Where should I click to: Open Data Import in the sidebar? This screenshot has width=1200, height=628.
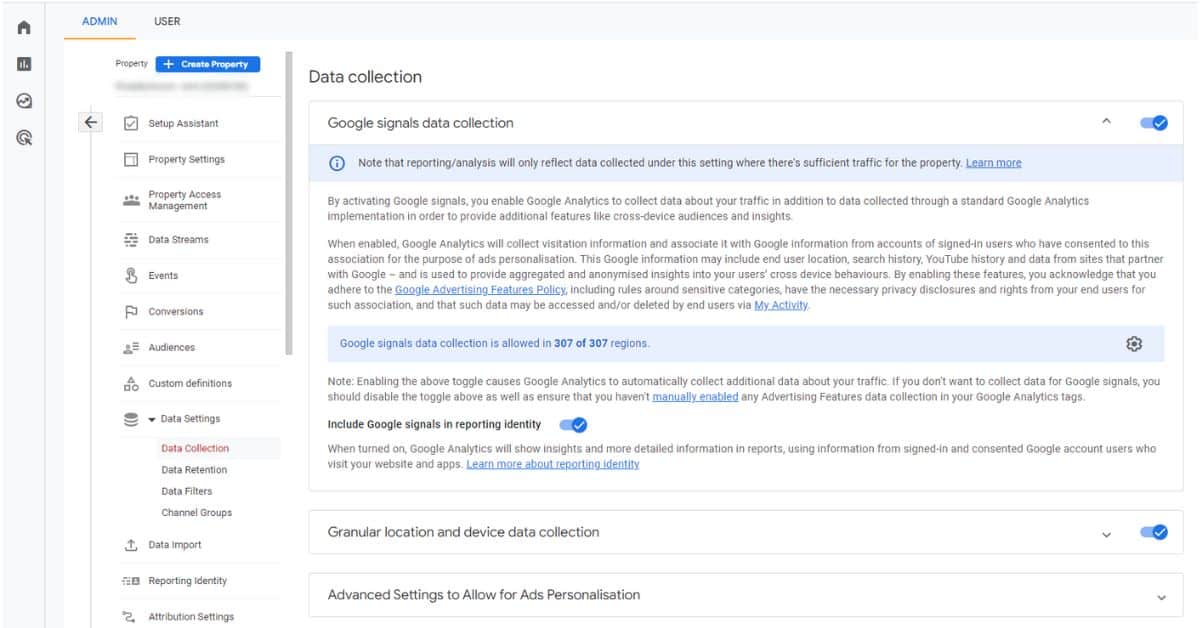175,545
